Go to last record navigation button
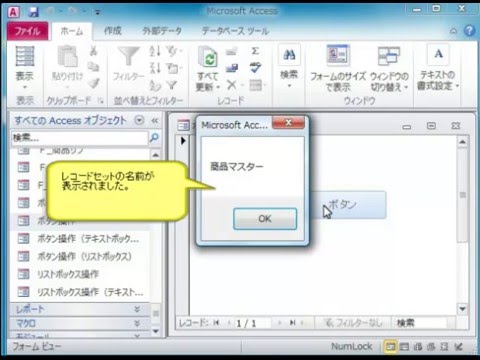This screenshot has width=480, height=360. pyautogui.click(x=292, y=323)
